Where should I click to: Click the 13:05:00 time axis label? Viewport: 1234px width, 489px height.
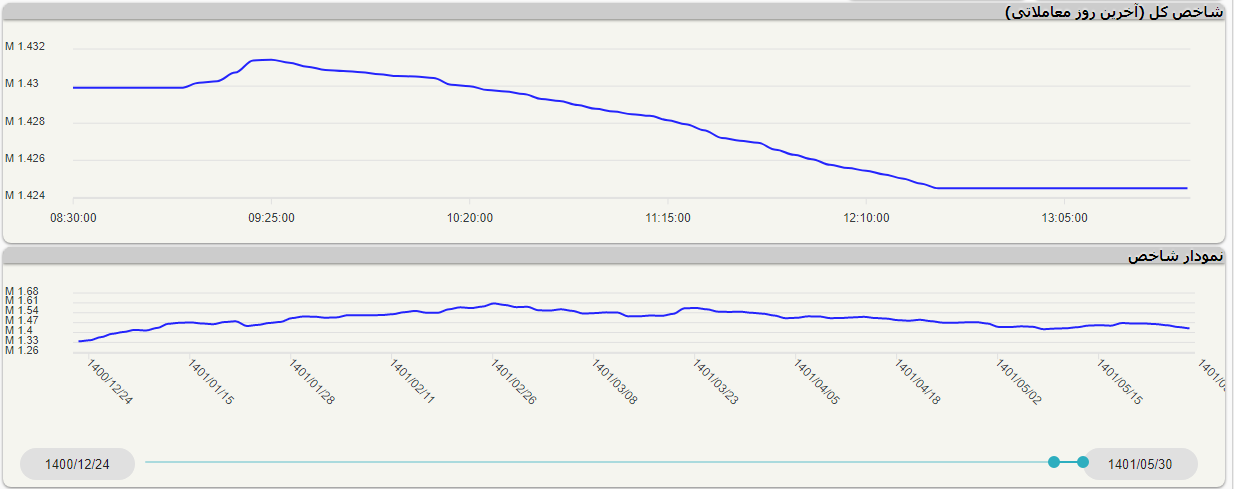coord(1064,217)
